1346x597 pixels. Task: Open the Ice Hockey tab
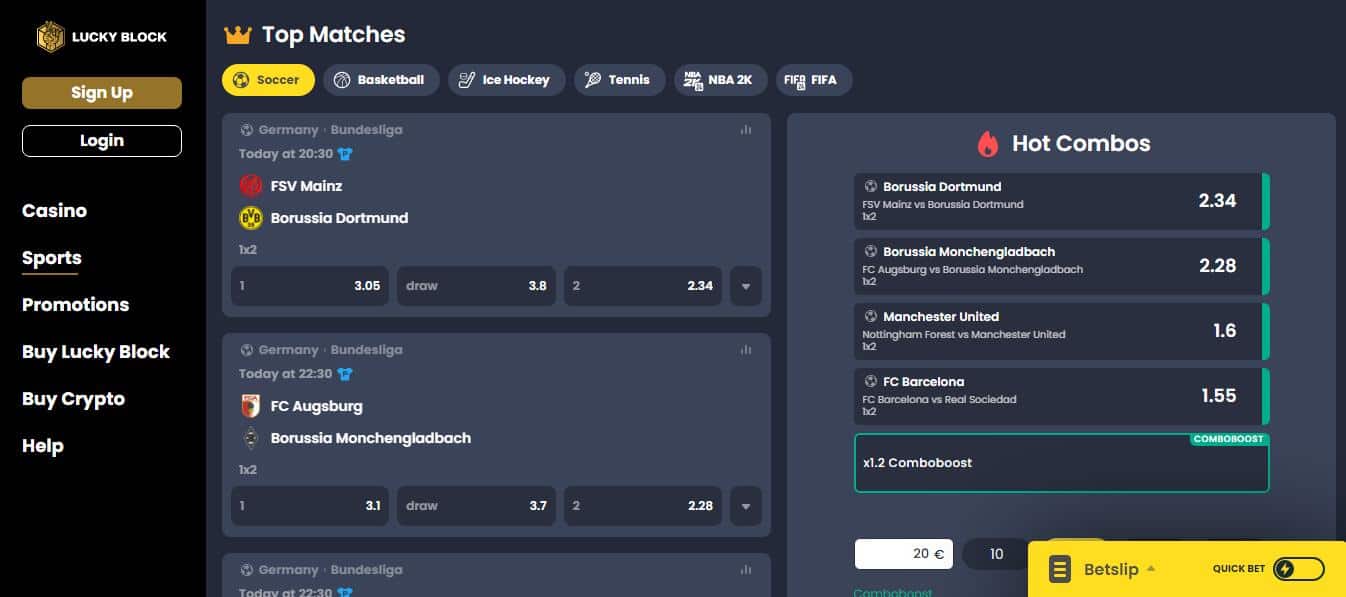tap(506, 80)
